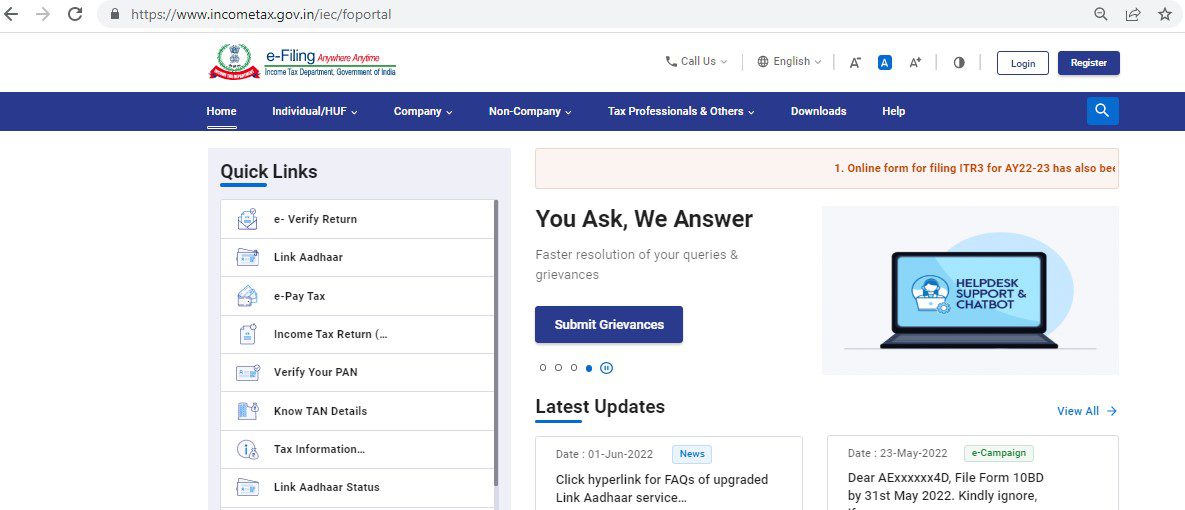Click the Latest Updates heading
The width and height of the screenshot is (1185, 510).
pyautogui.click(x=600, y=406)
